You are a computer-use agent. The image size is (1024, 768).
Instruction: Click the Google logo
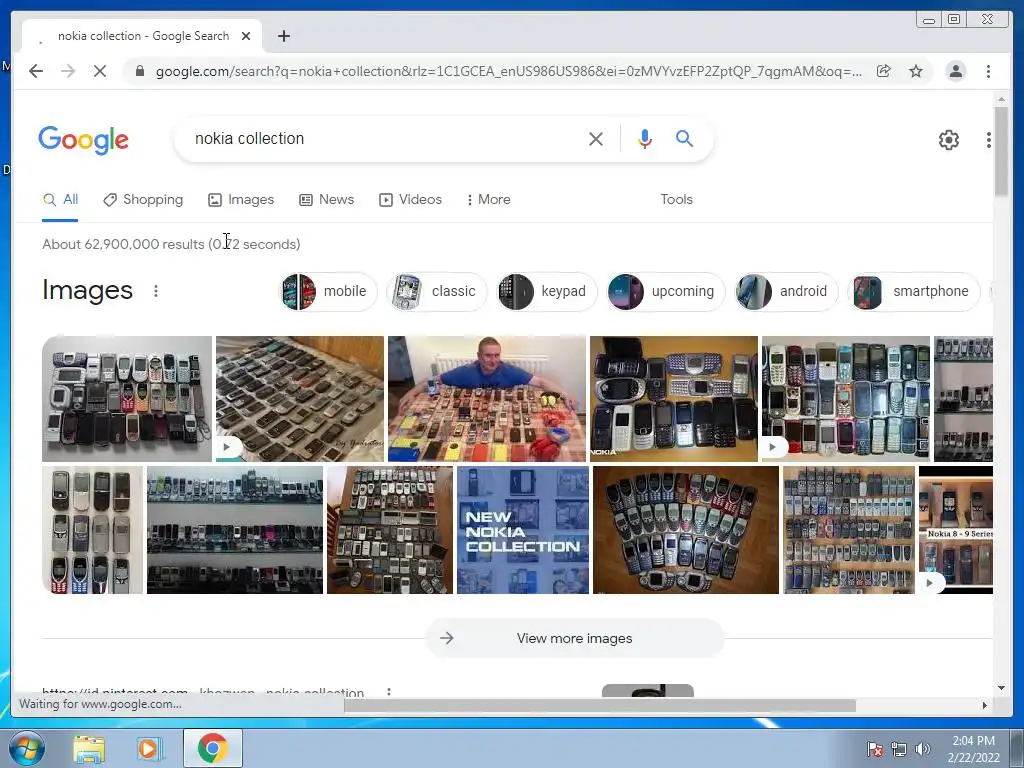click(84, 140)
